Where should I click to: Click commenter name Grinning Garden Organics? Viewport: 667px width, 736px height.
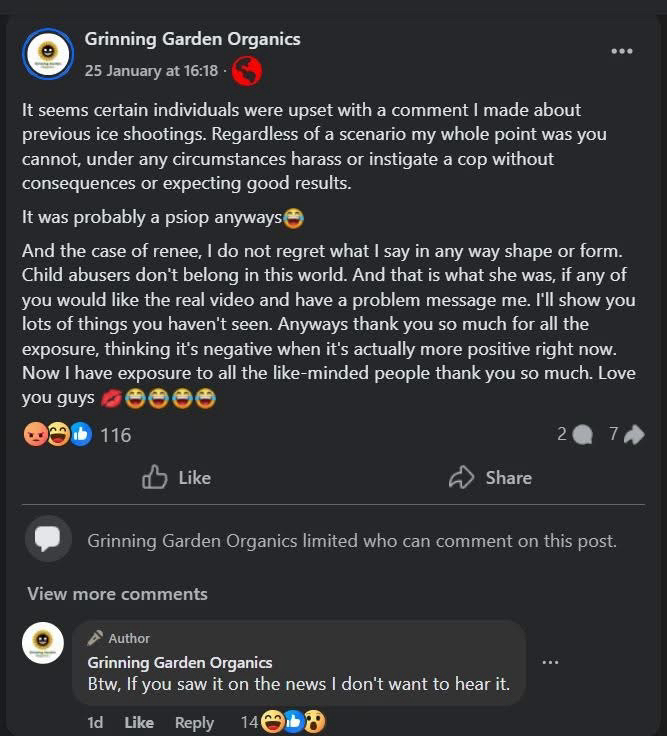coord(180,662)
